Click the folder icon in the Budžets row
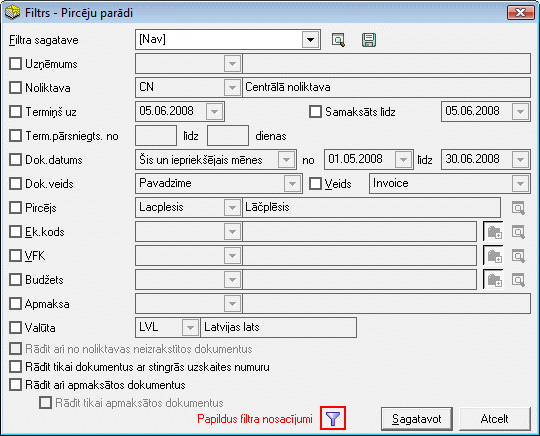The height and width of the screenshot is (436, 540). [x=494, y=280]
